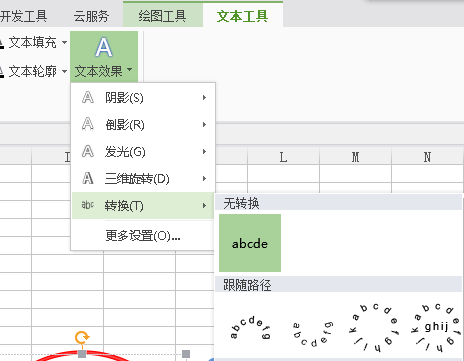Open the 文本轮廓 dropdown arrow
Viewport: 464px width, 361px height.
[64, 71]
